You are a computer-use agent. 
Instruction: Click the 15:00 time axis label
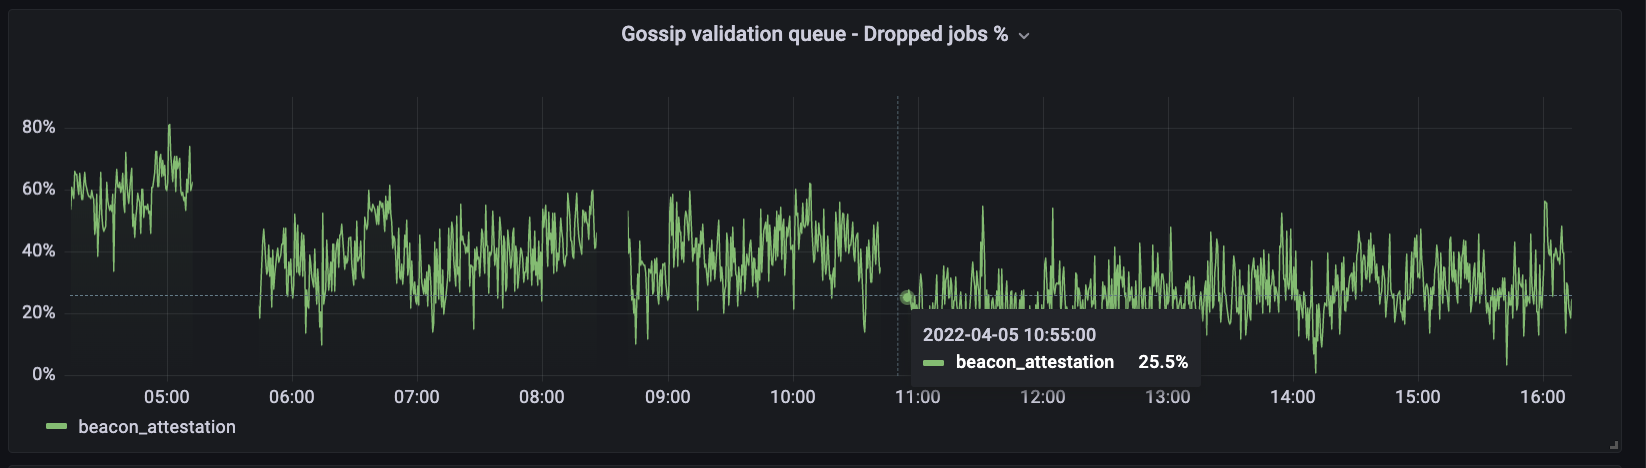(x=1418, y=397)
